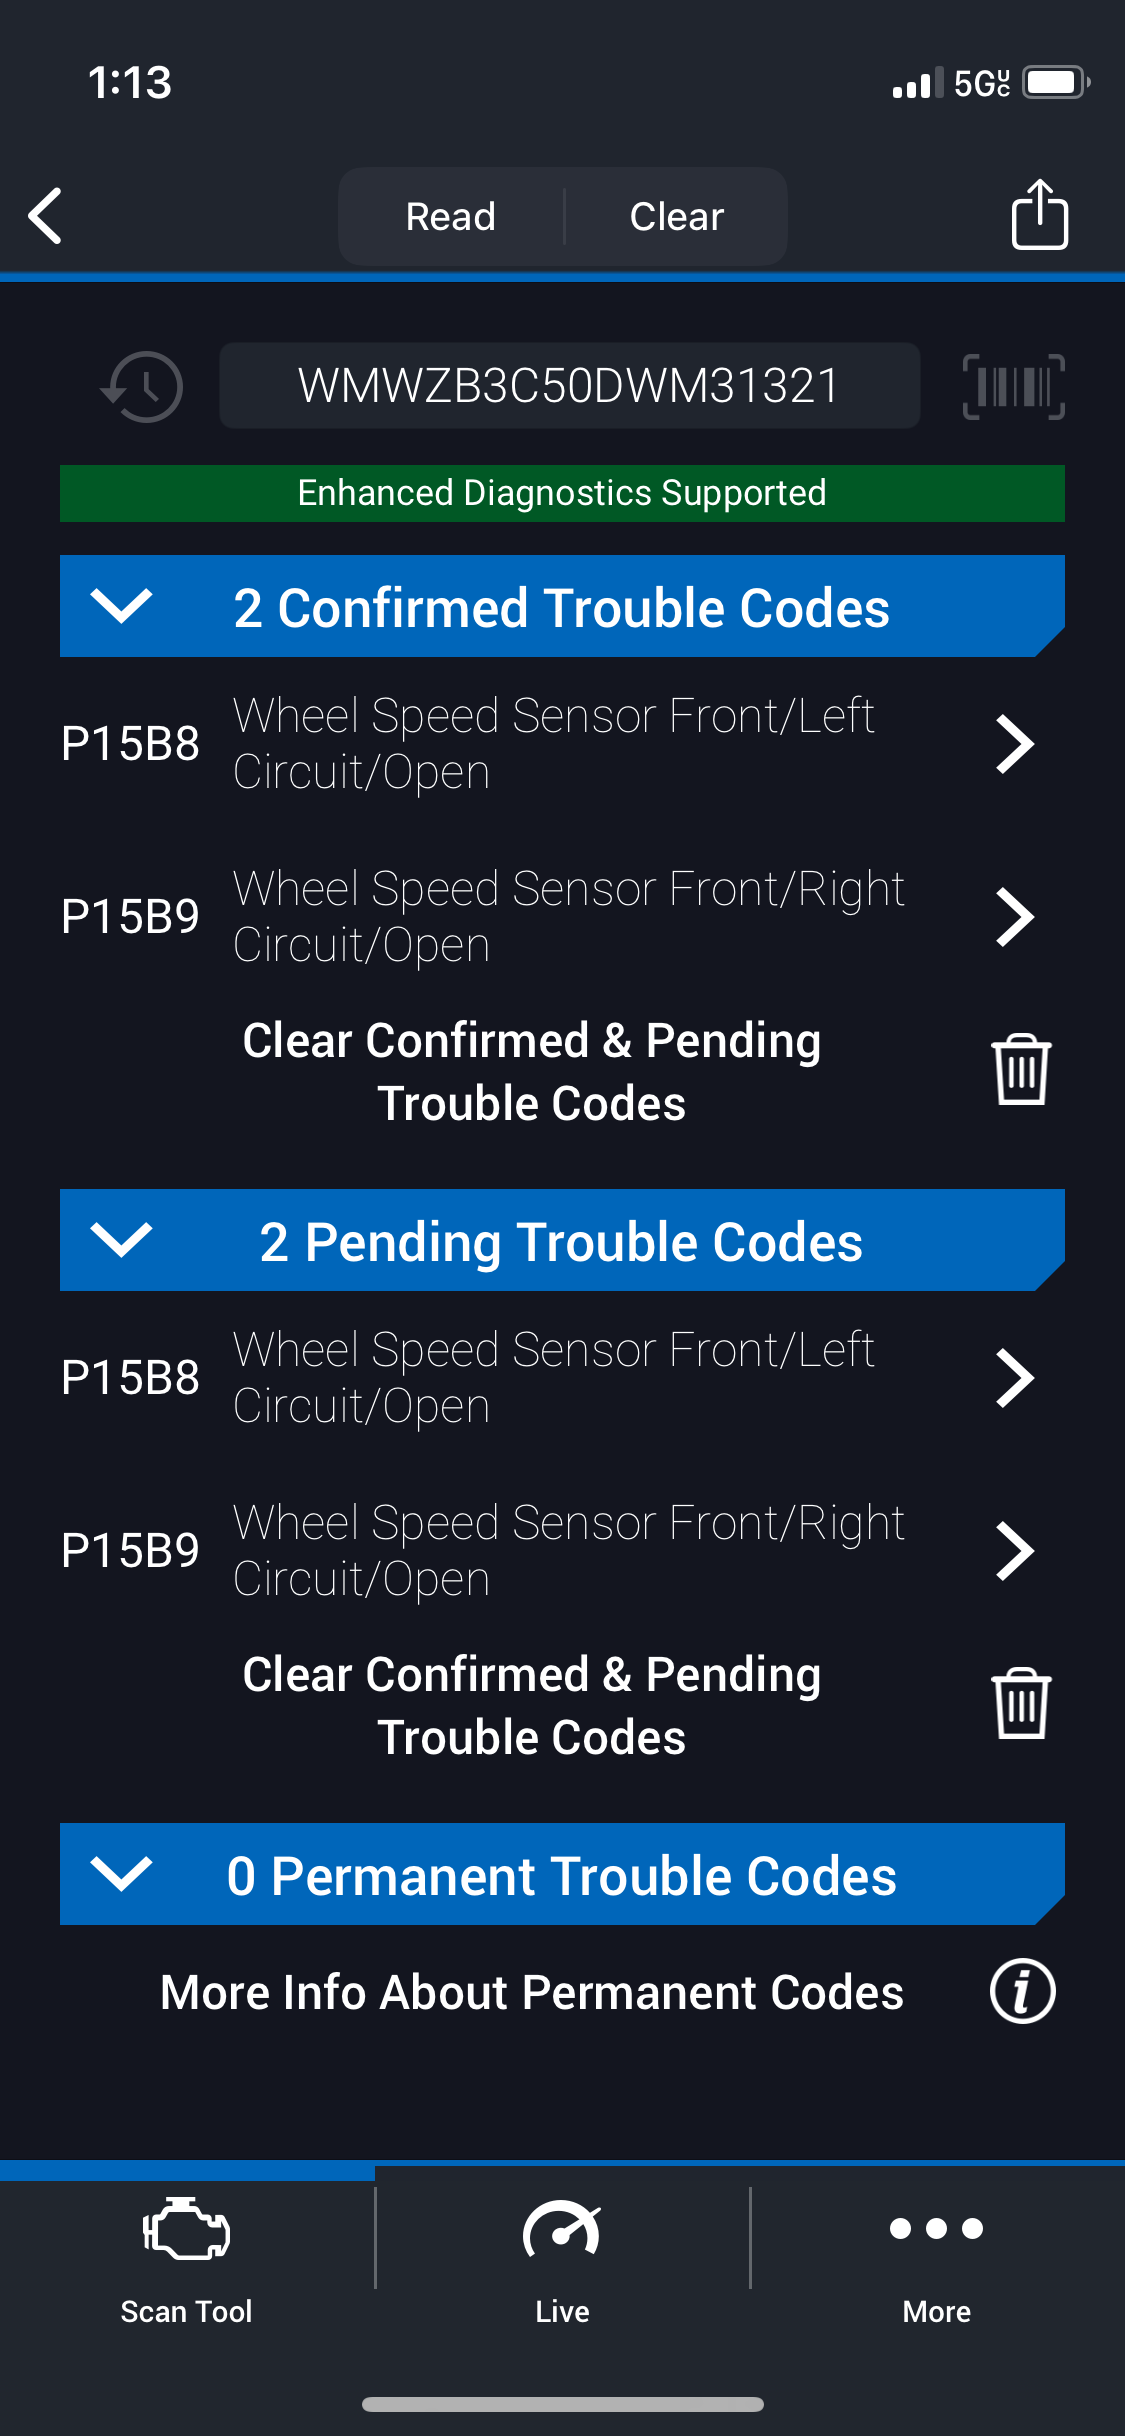Image resolution: width=1125 pixels, height=2436 pixels.
Task: Tap trash icon under Confirmed codes
Action: (x=1020, y=1070)
